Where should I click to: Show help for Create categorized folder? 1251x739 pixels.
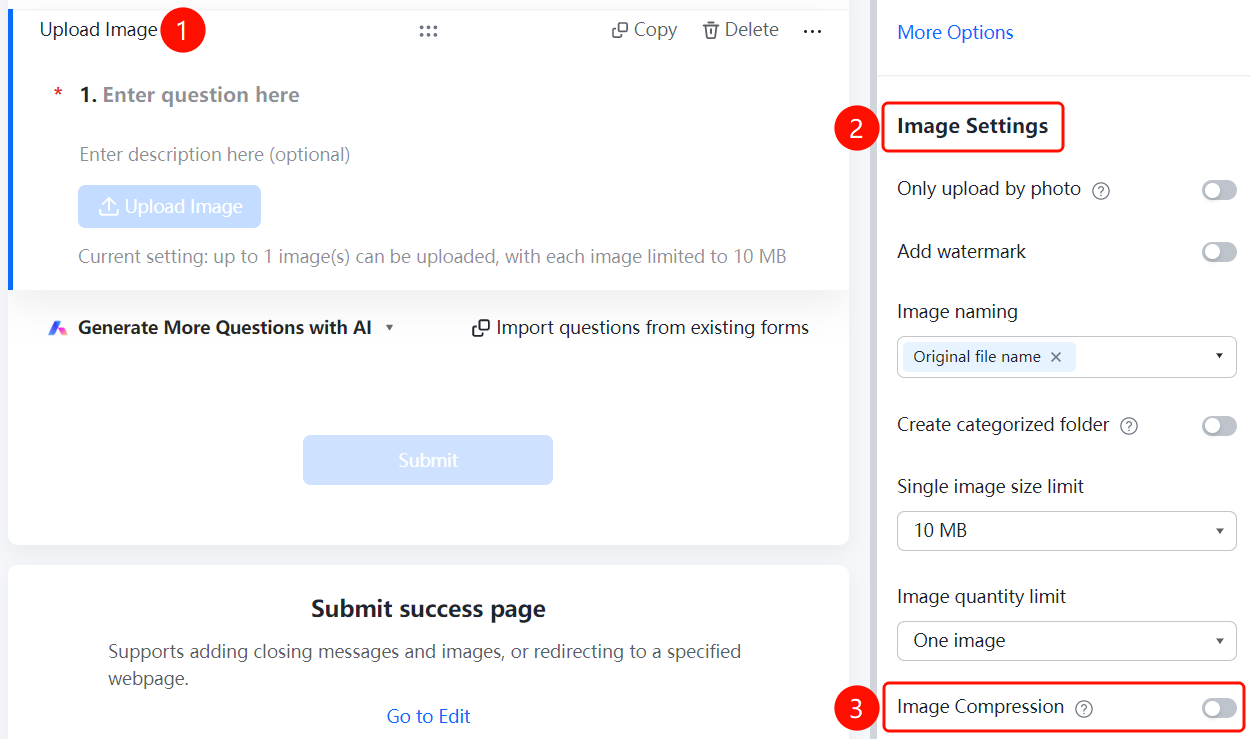pos(1129,426)
